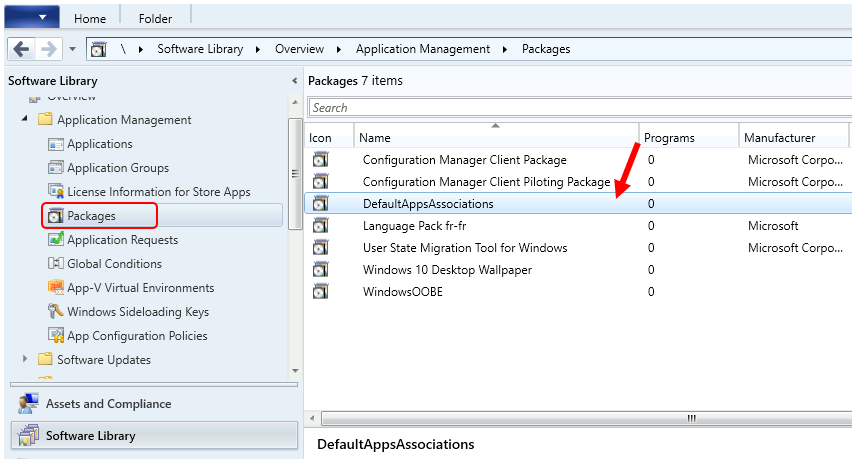860x466 pixels.
Task: Open the Software Library workspace button
Action: click(x=155, y=436)
